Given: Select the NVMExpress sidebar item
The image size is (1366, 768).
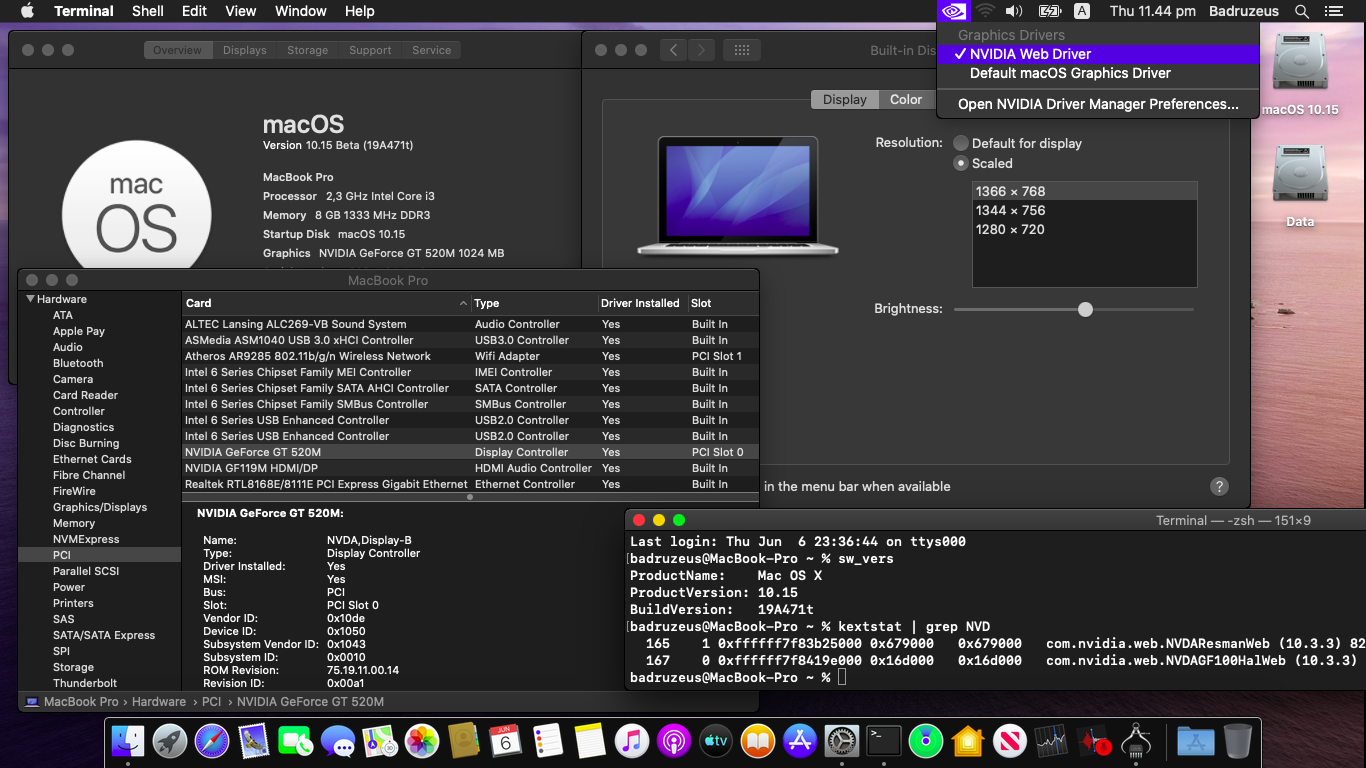Looking at the screenshot, I should coord(86,539).
